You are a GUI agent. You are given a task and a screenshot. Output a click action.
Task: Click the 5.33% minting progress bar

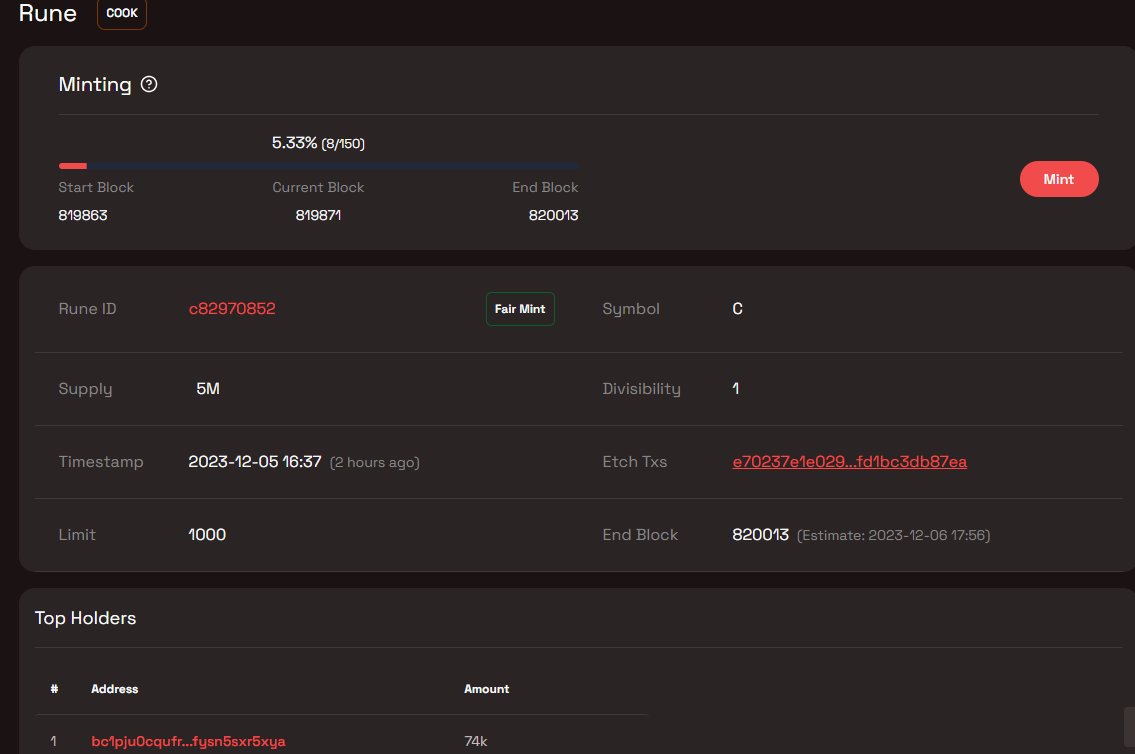pos(320,166)
